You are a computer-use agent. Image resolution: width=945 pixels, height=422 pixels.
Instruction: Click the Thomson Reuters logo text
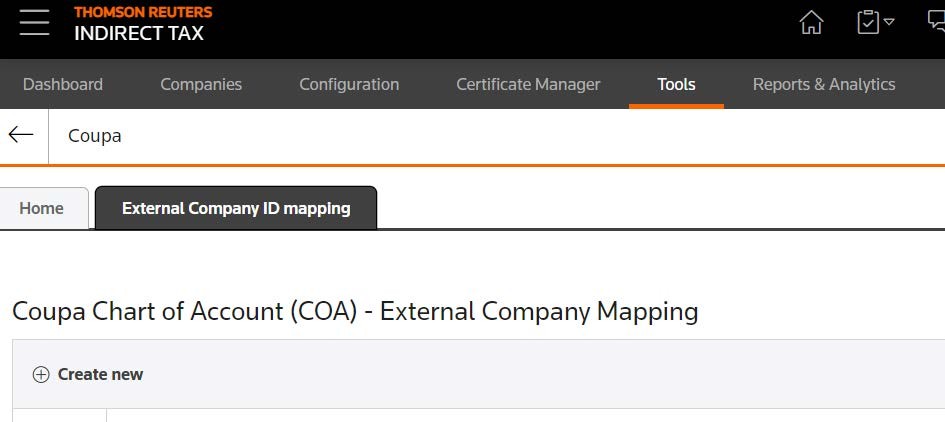tap(143, 12)
